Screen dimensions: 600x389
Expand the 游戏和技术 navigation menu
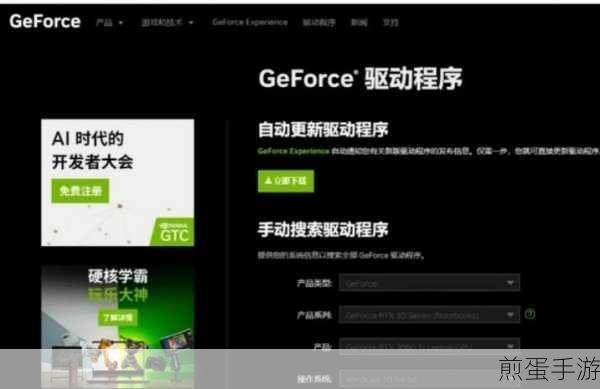[167, 23]
